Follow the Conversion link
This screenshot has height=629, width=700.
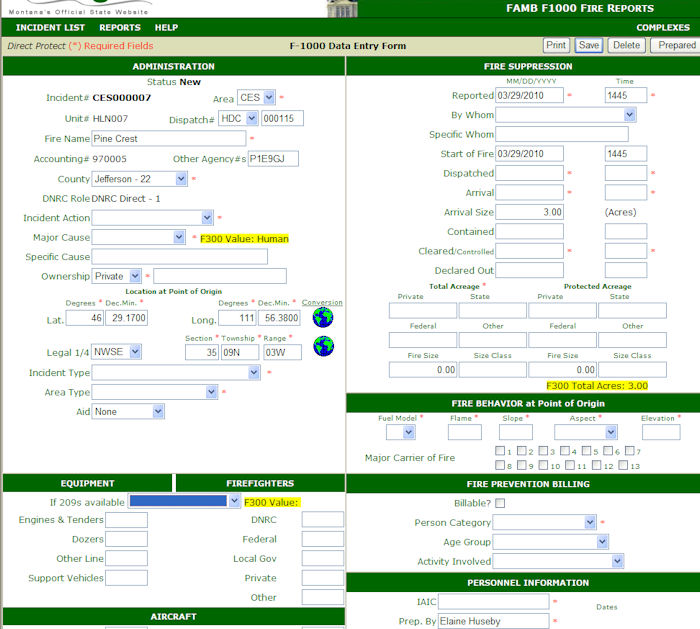tap(322, 302)
